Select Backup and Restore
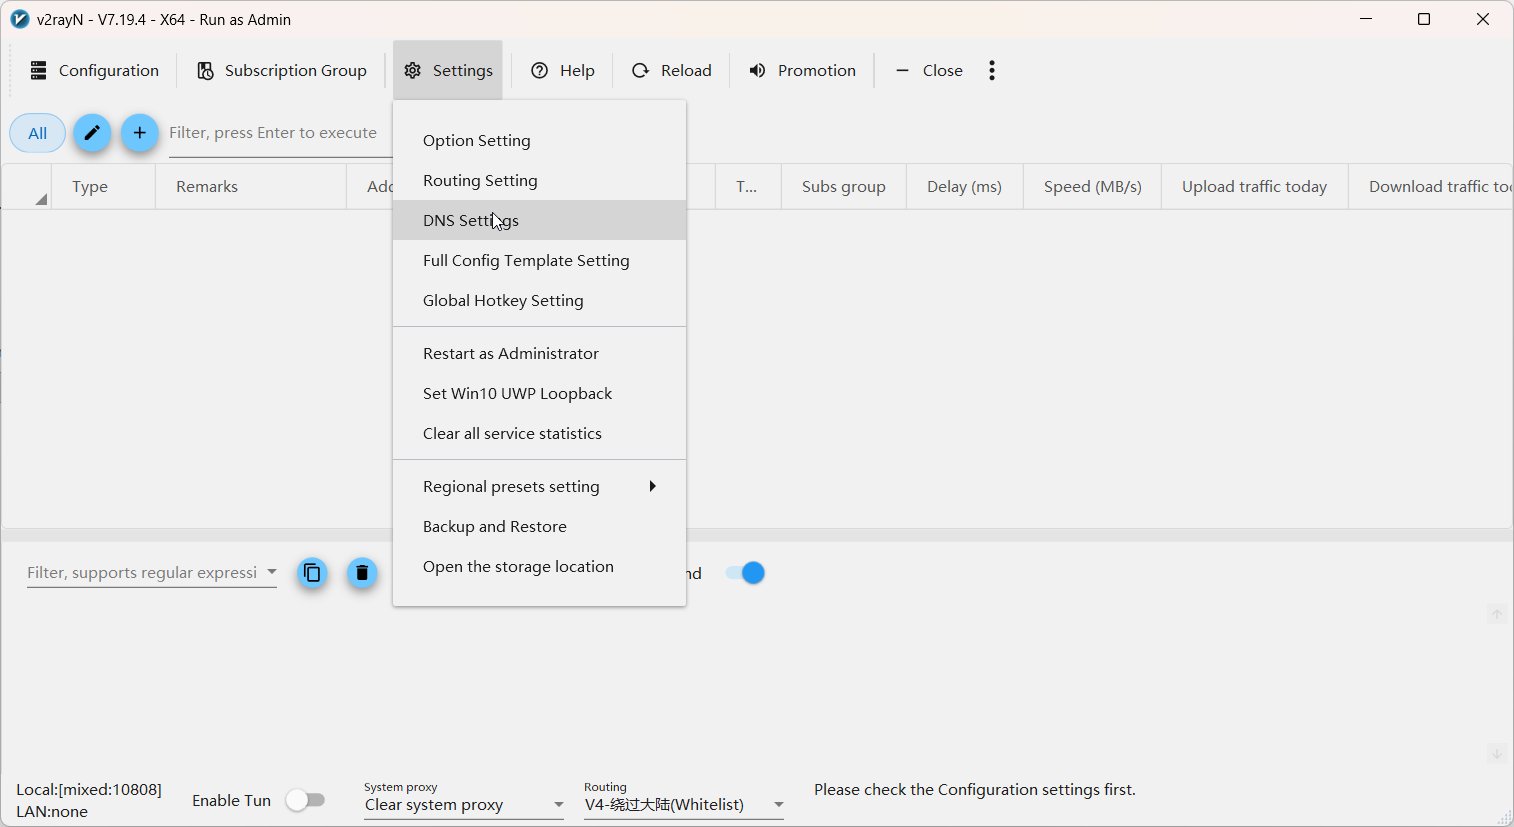This screenshot has width=1514, height=827. pos(539,526)
